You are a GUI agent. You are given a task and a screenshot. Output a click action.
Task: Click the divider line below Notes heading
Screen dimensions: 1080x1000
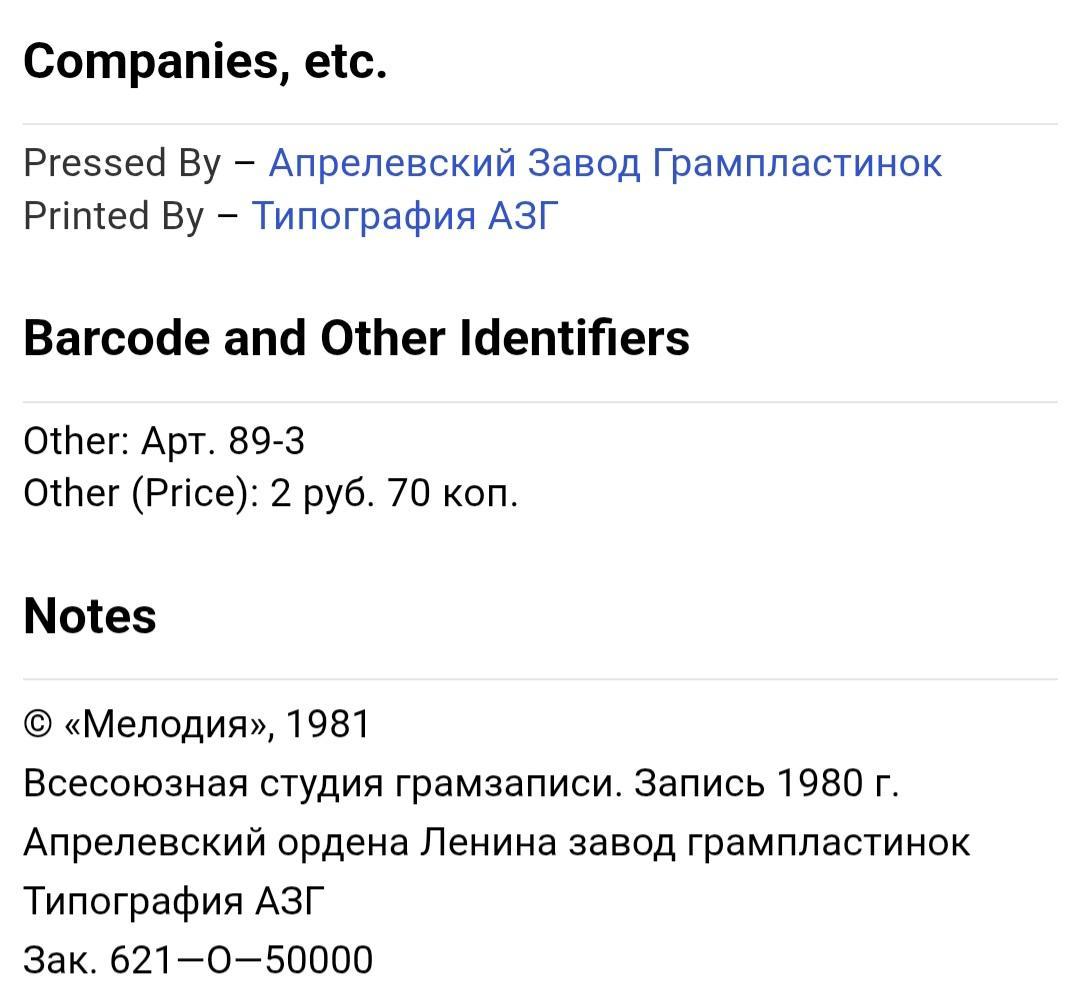point(540,679)
